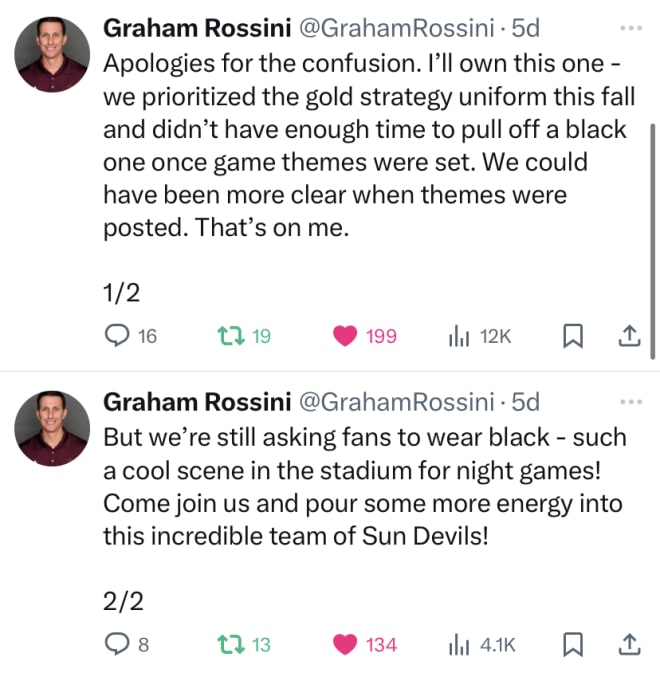This screenshot has height=673, width=660.
Task: Open Graham Rossini avatar on first tweet
Action: click(x=52, y=54)
